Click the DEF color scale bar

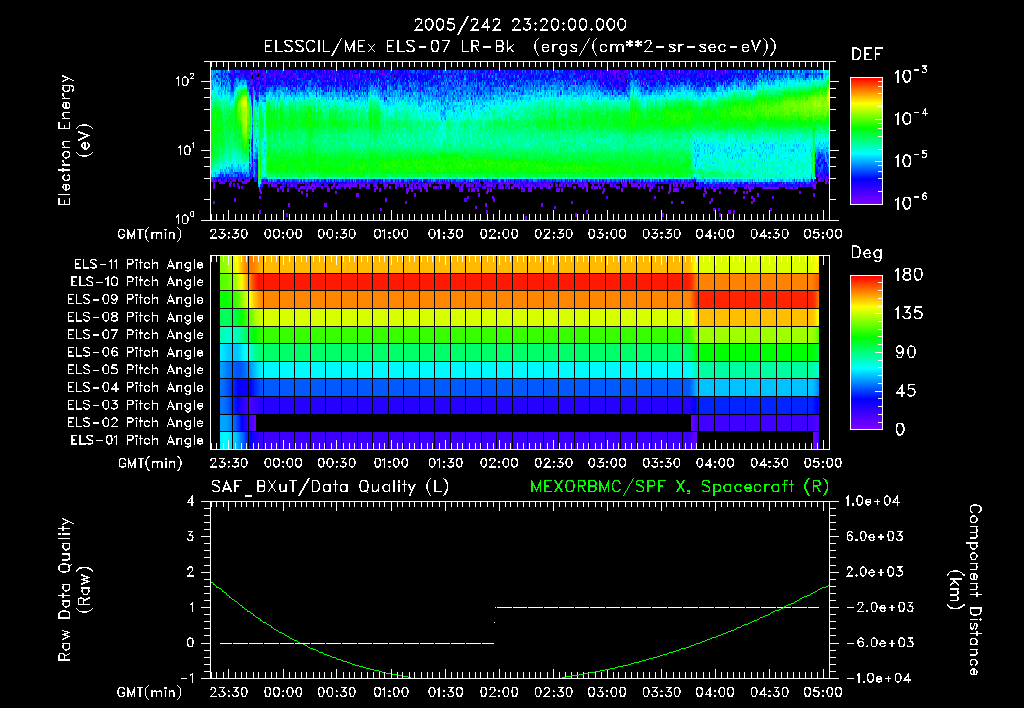coord(867,141)
